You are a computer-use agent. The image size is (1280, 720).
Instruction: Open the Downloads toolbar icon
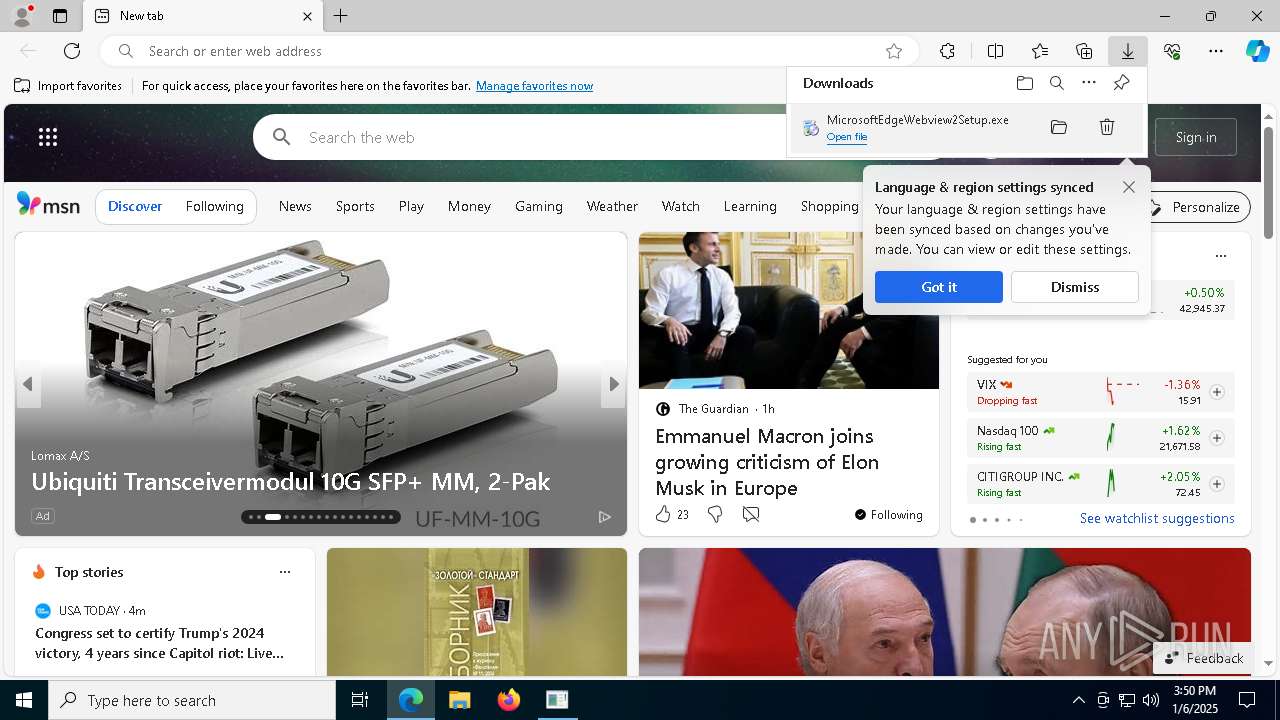point(1127,51)
